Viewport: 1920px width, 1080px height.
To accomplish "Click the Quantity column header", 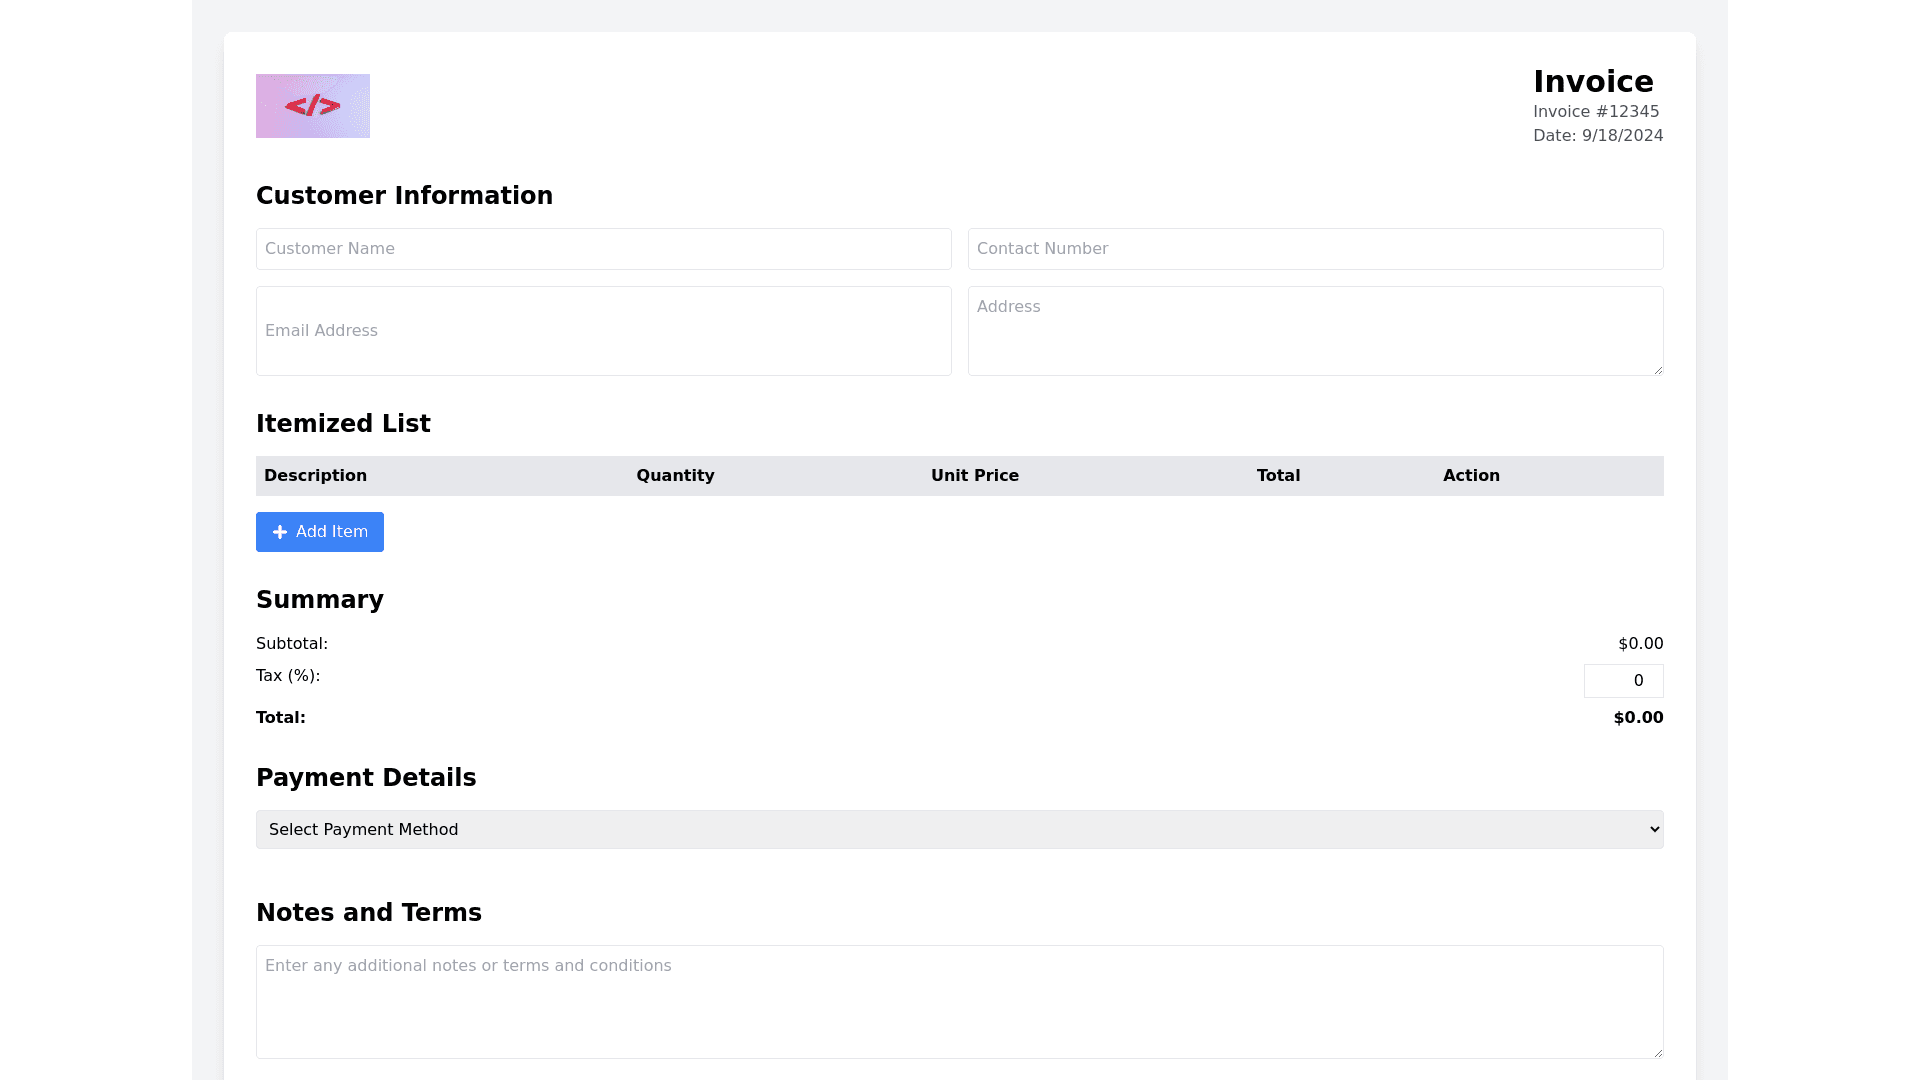I will 675,475.
